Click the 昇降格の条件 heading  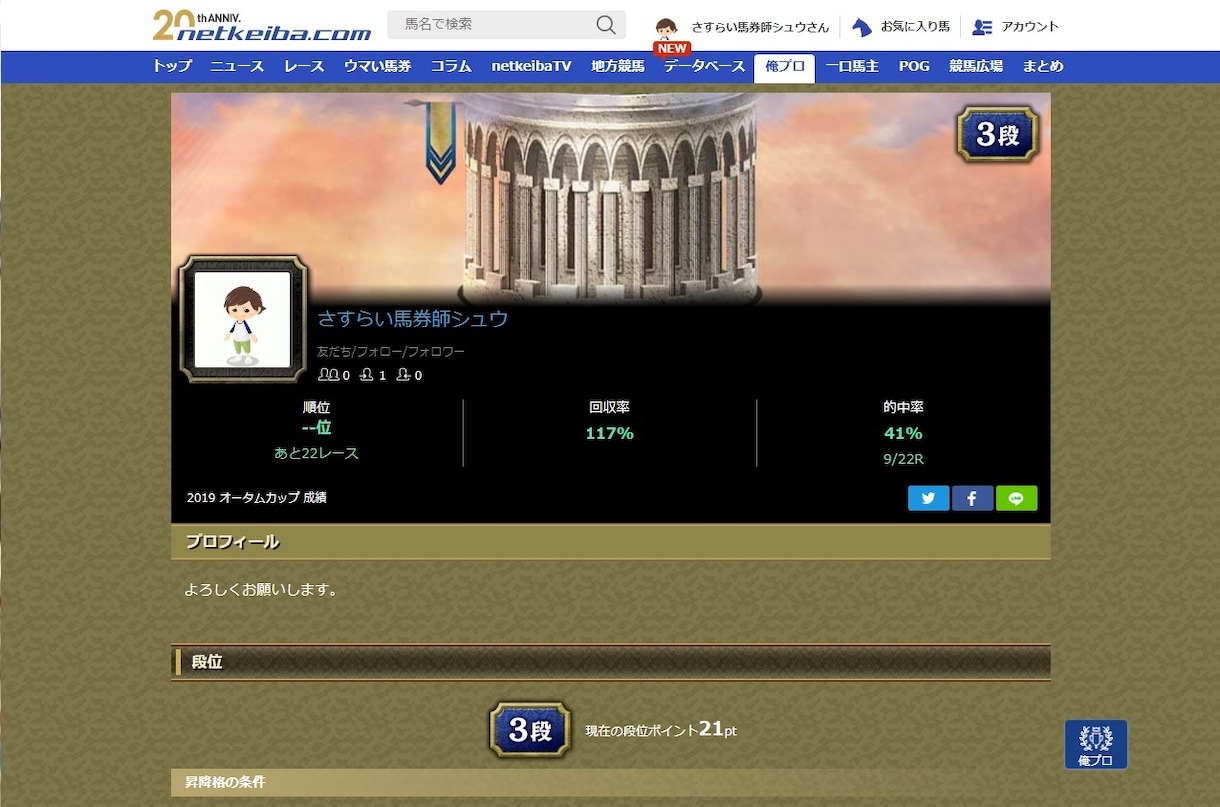pyautogui.click(x=225, y=781)
